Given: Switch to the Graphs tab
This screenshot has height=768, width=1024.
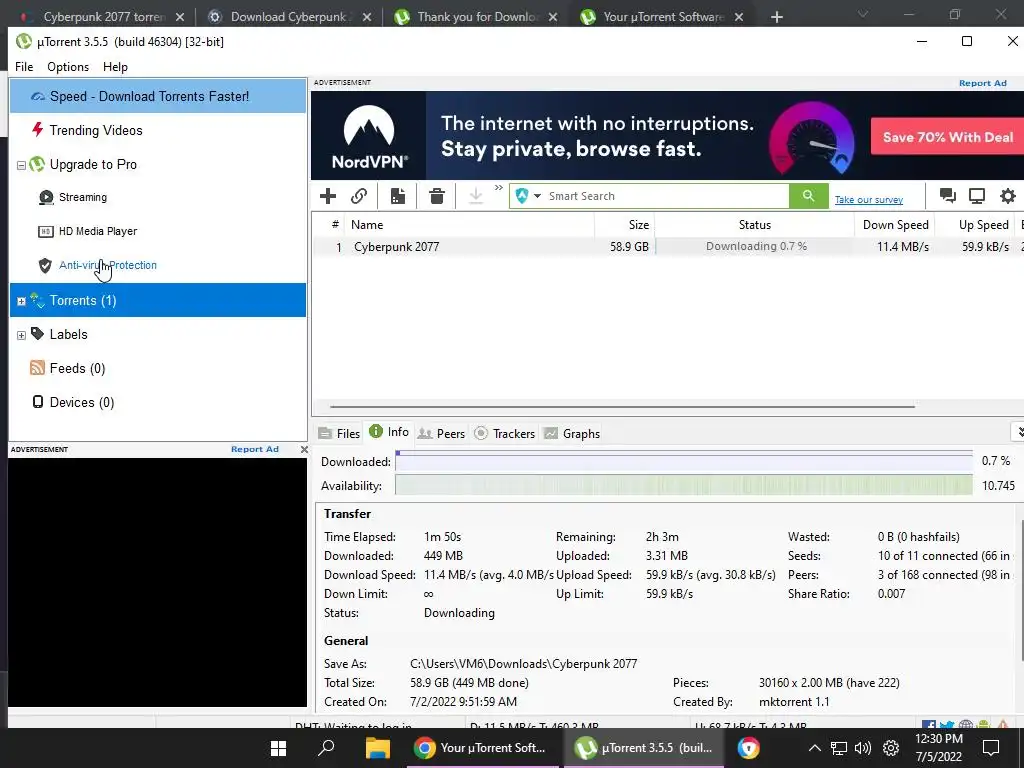Looking at the screenshot, I should point(572,434).
